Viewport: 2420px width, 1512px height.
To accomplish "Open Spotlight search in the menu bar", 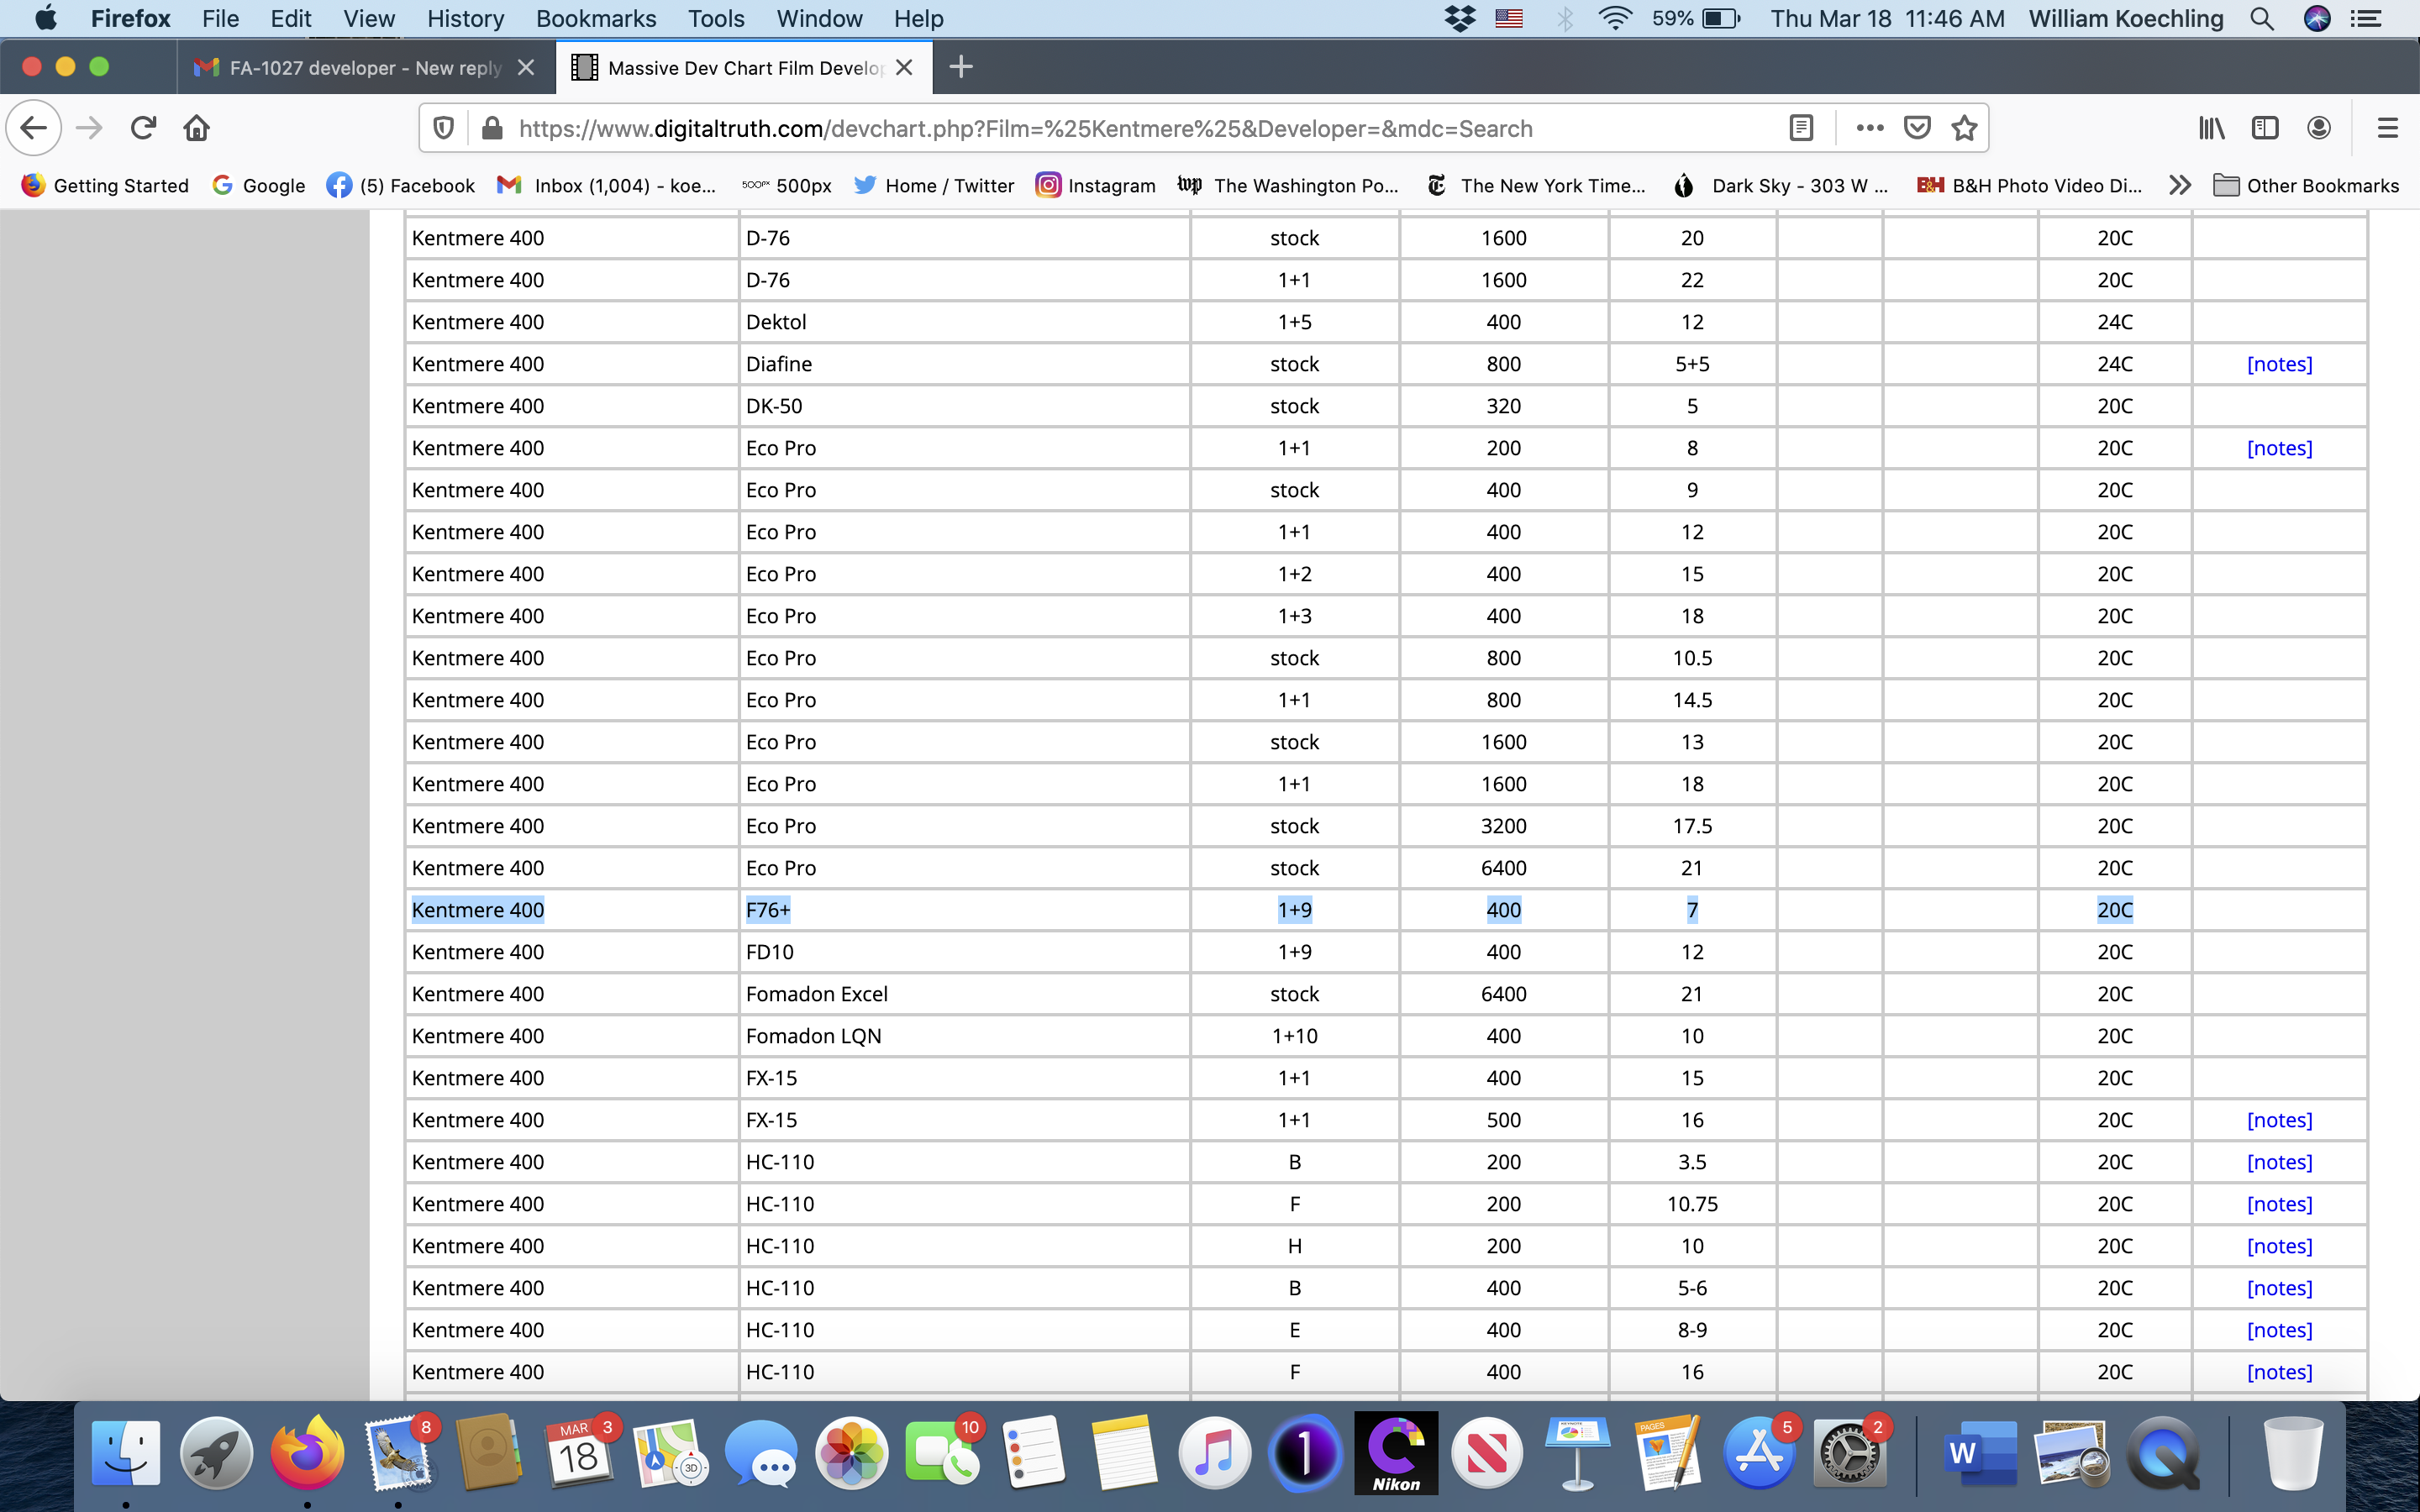I will tap(2262, 18).
